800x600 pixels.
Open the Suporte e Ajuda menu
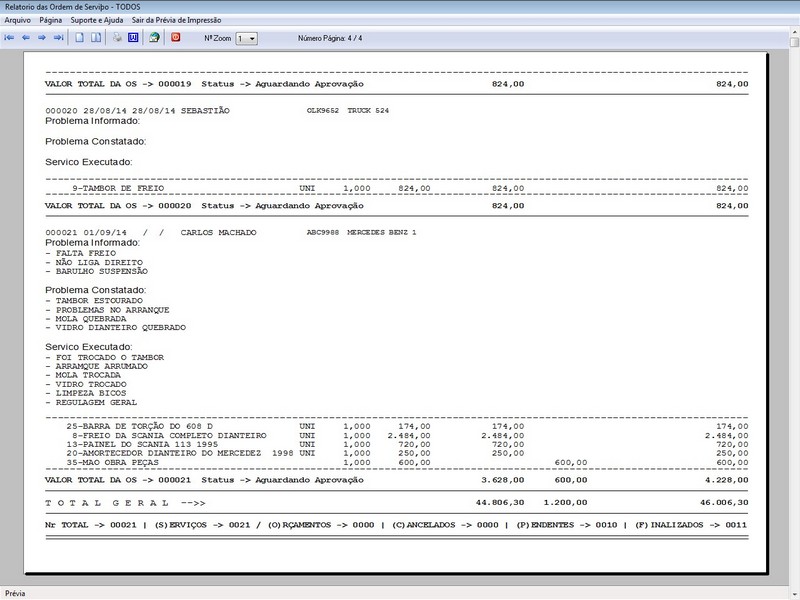coord(97,20)
